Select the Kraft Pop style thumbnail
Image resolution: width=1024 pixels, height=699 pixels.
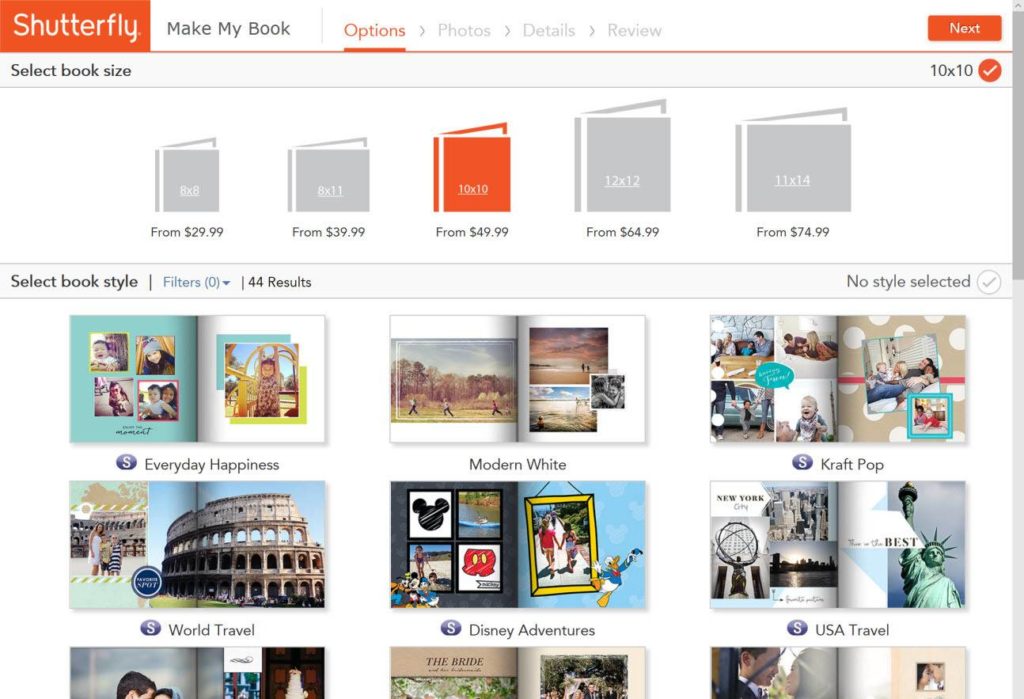pos(837,379)
